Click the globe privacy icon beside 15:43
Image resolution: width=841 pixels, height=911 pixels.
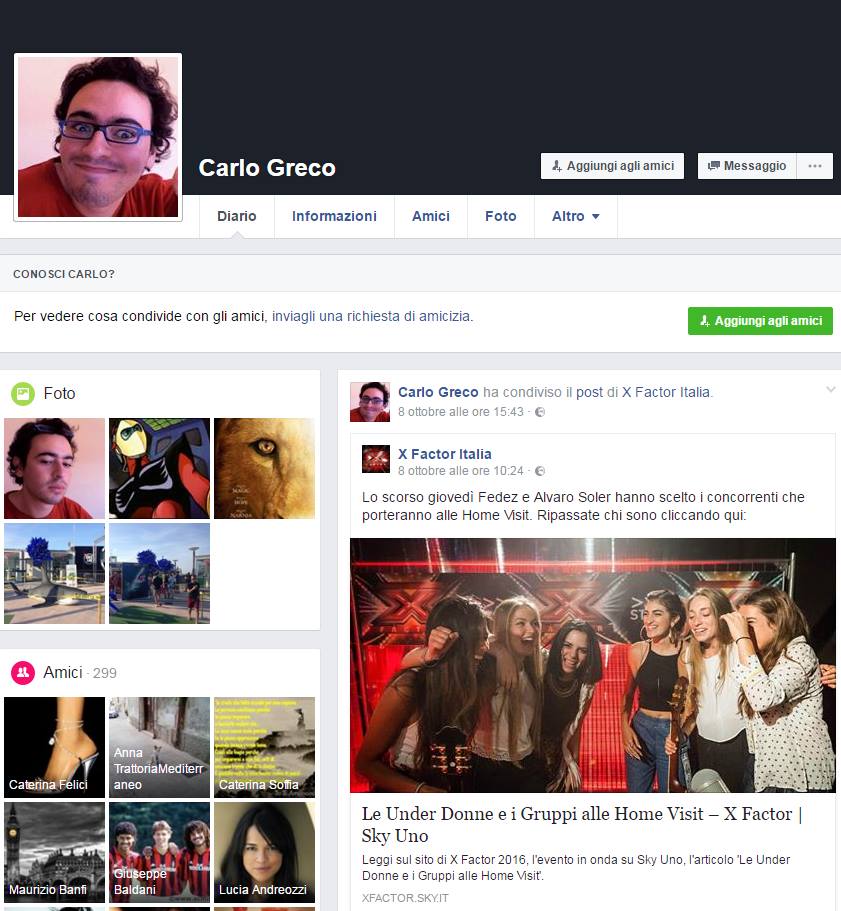click(540, 412)
